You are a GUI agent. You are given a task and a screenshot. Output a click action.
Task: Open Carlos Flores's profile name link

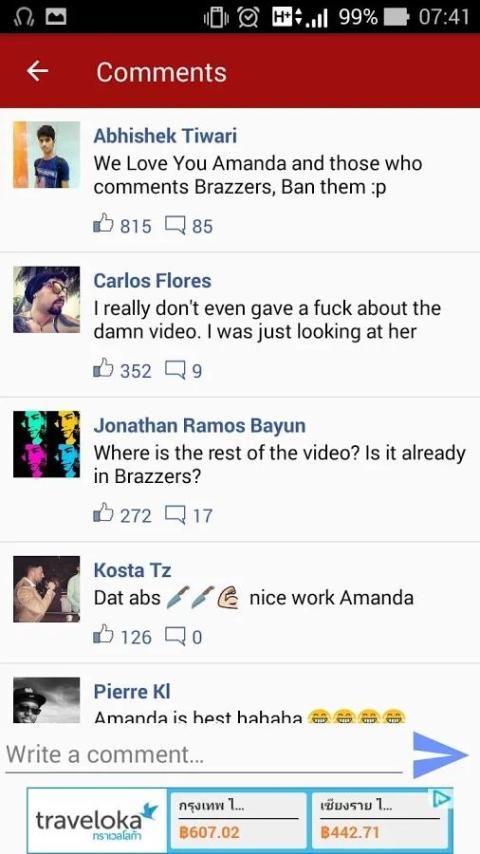coord(153,280)
